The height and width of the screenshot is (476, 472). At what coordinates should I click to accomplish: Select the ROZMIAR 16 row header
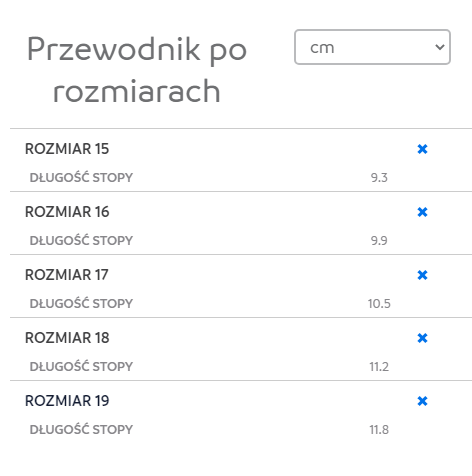coord(67,212)
